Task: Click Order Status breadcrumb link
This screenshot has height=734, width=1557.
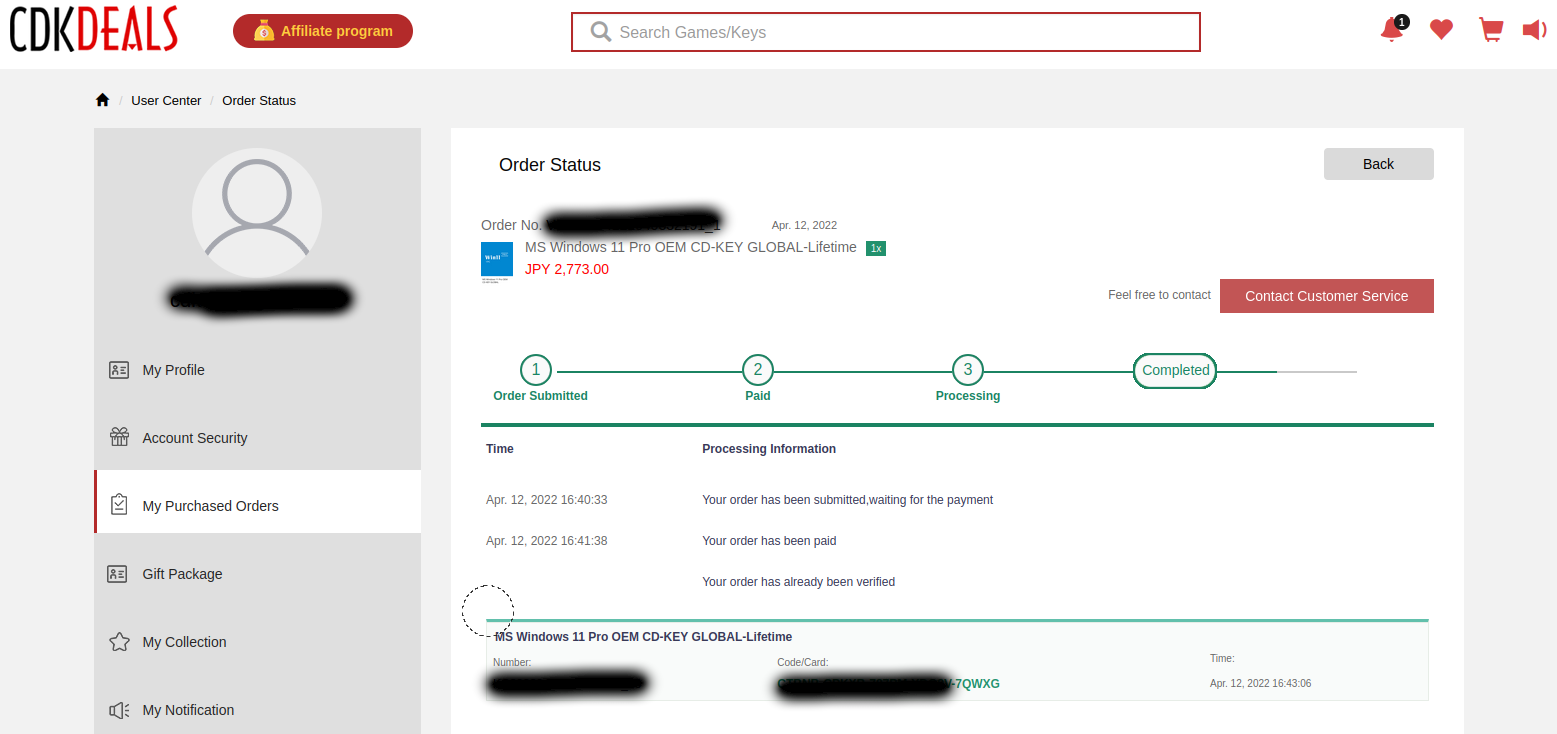Action: (259, 100)
